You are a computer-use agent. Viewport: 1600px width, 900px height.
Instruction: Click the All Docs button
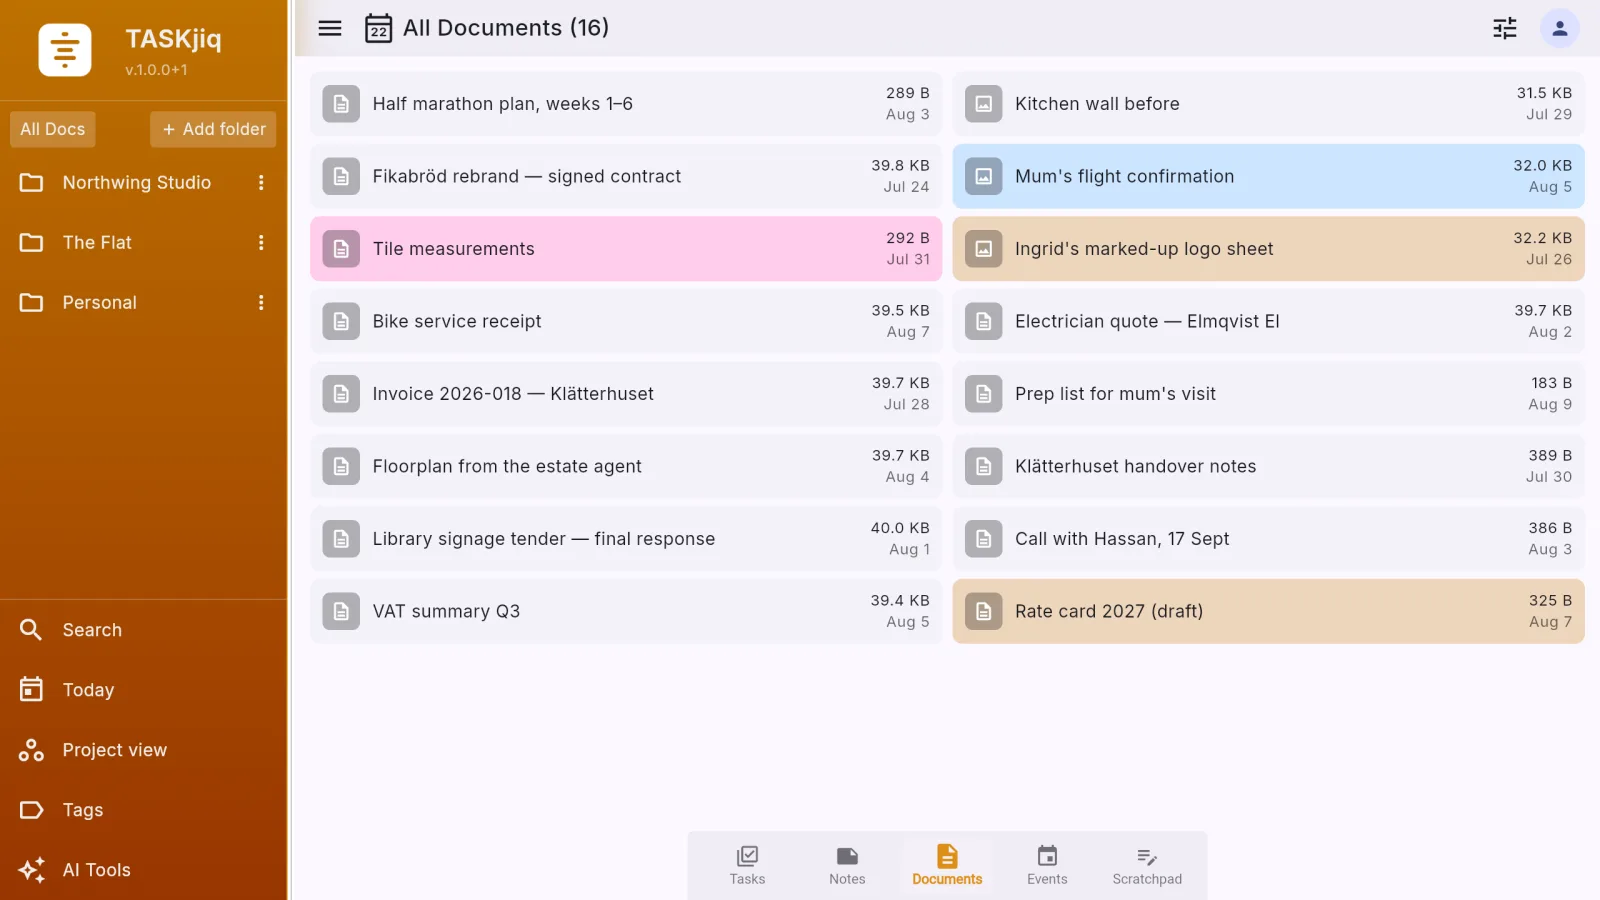coord(53,129)
